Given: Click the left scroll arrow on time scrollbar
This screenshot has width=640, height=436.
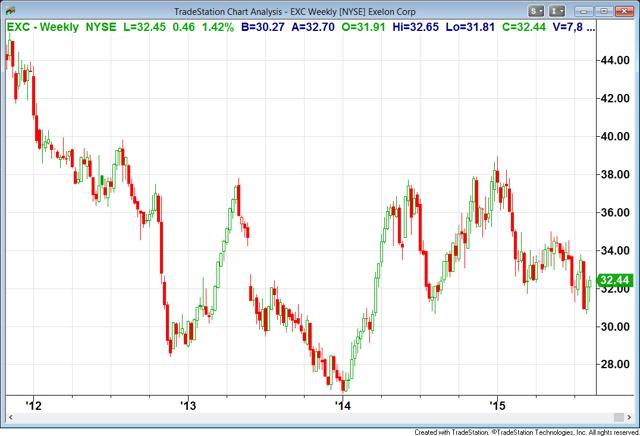Looking at the screenshot, I should [x=11, y=417].
